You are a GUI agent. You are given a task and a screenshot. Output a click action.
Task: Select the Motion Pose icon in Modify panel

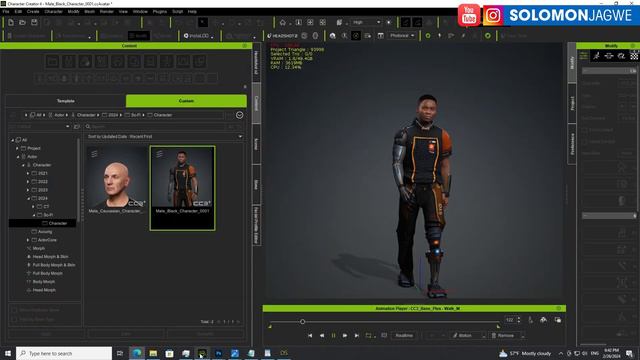[x=596, y=56]
